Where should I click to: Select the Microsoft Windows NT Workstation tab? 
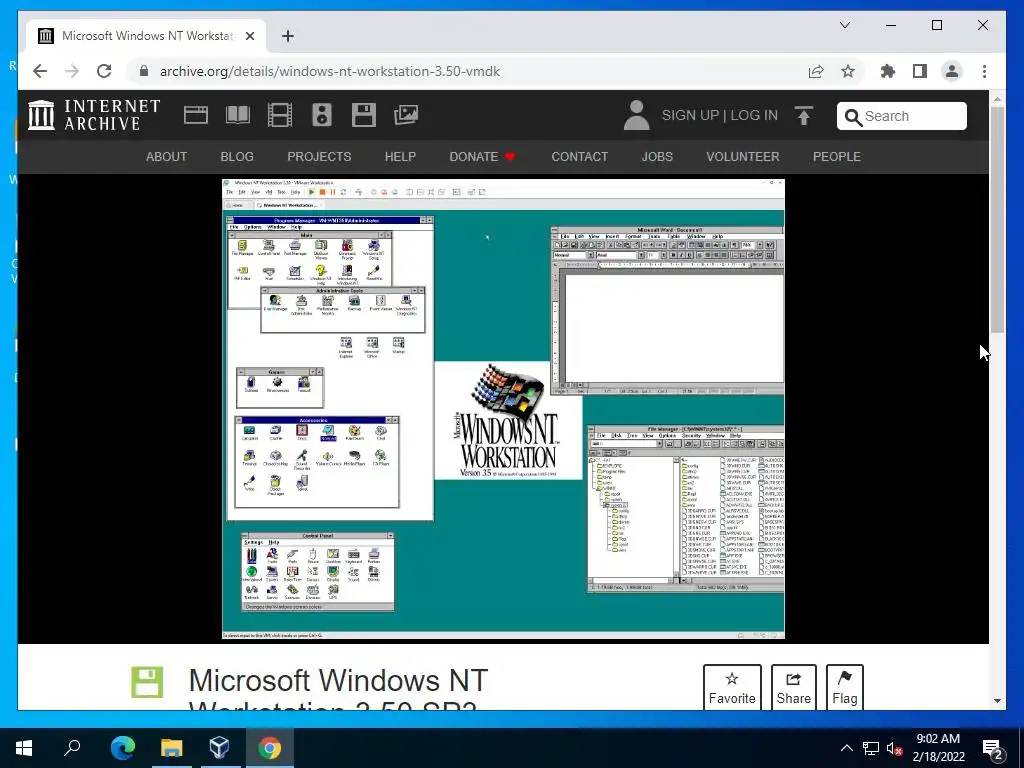point(146,36)
